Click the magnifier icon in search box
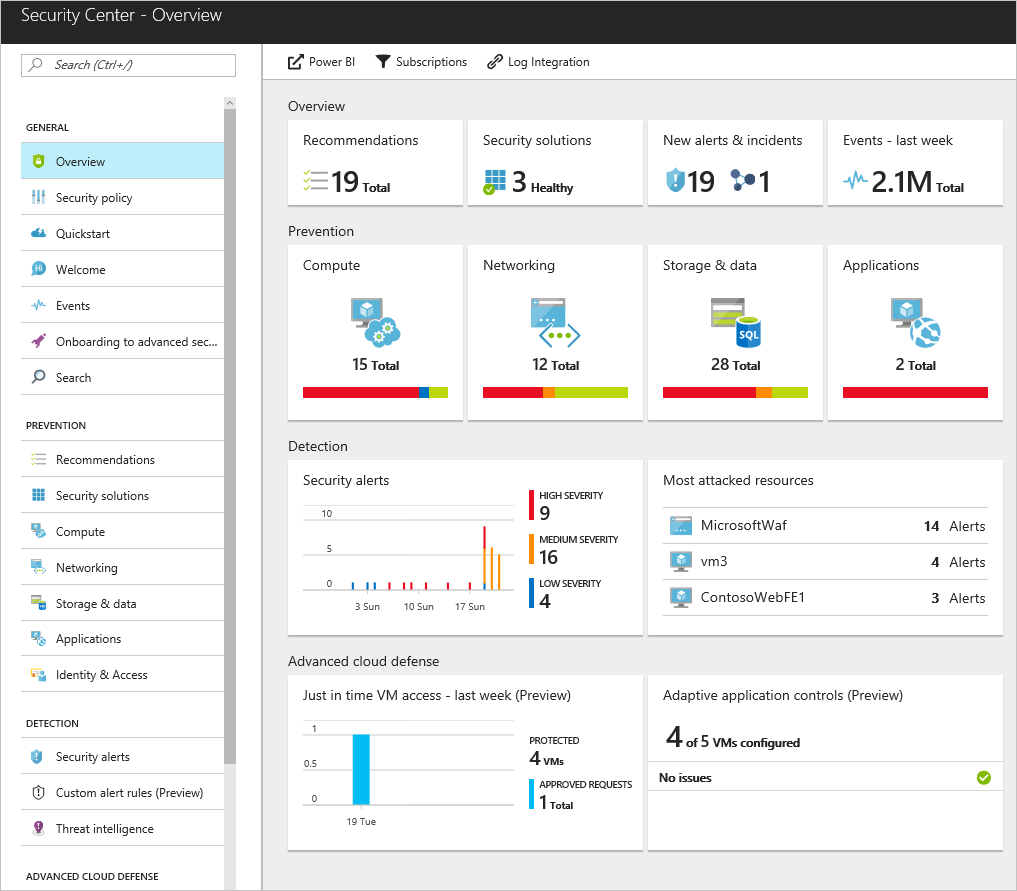1017x891 pixels. (x=36, y=64)
